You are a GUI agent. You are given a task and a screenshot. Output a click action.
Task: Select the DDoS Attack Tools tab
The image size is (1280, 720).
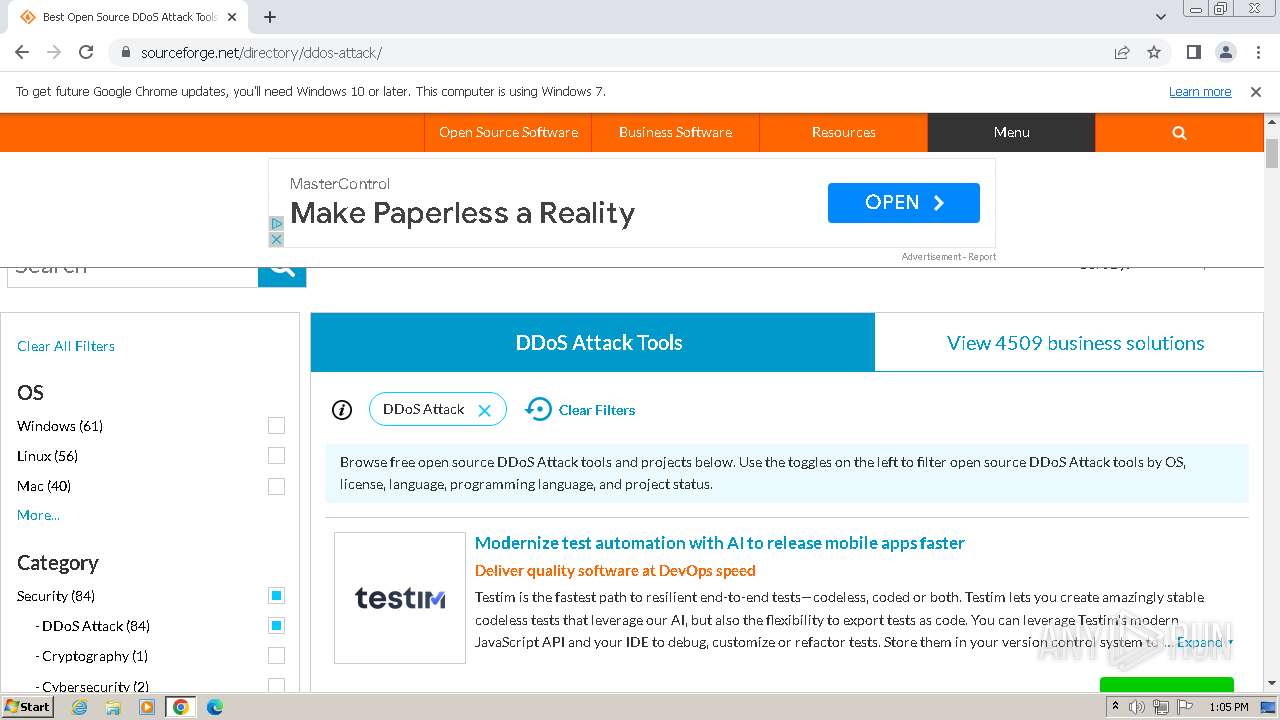point(593,342)
